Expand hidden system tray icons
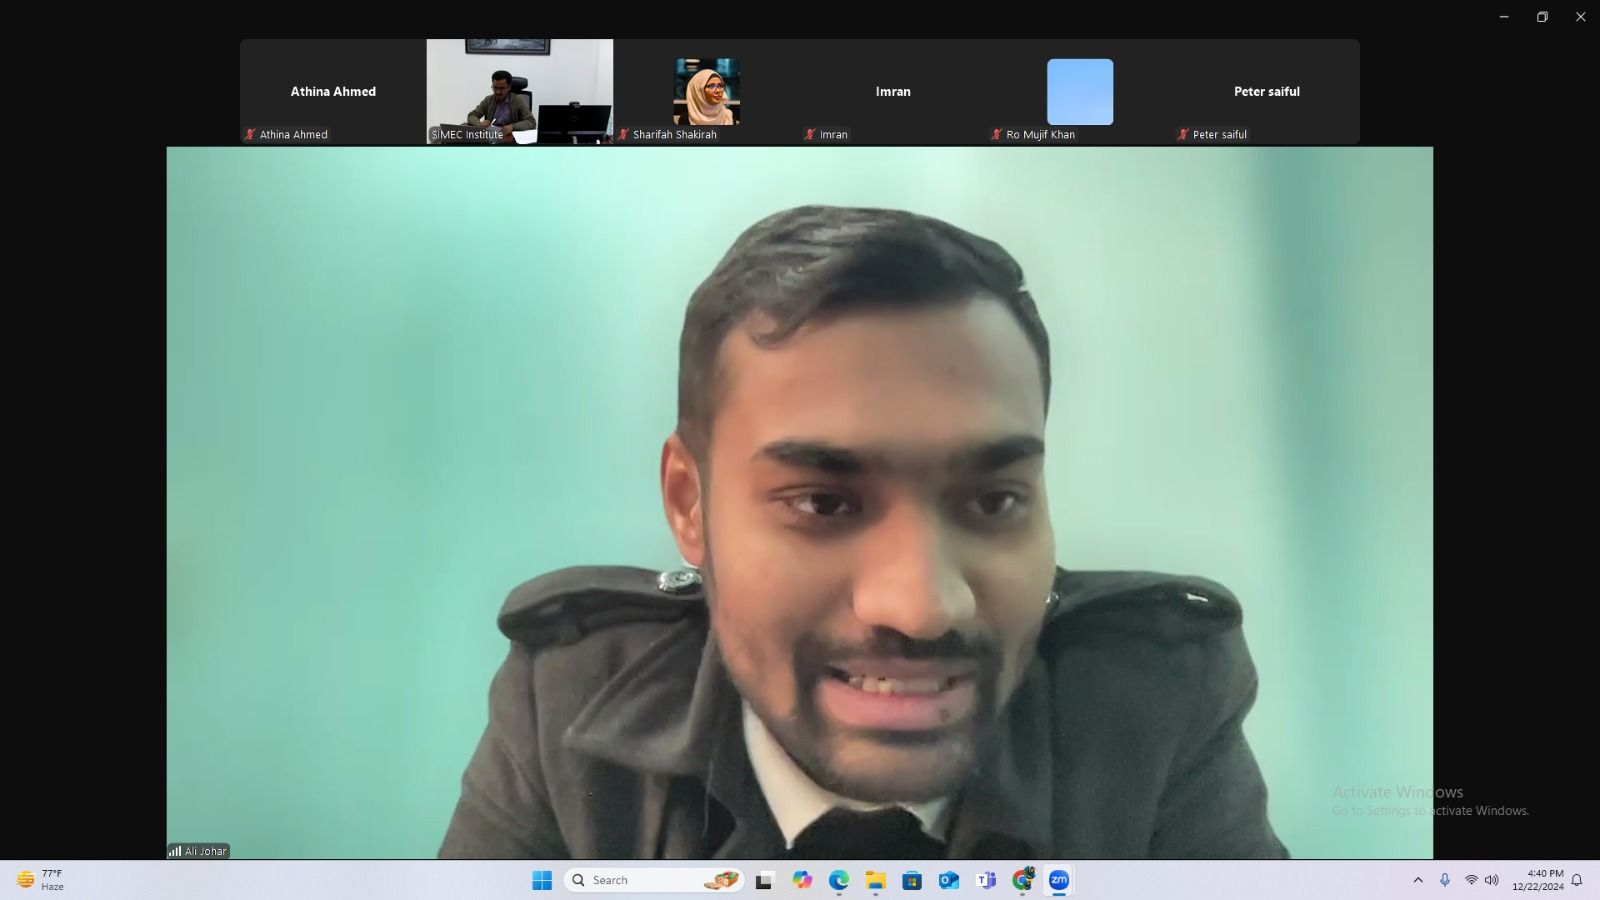Viewport: 1600px width, 900px height. pyautogui.click(x=1418, y=880)
